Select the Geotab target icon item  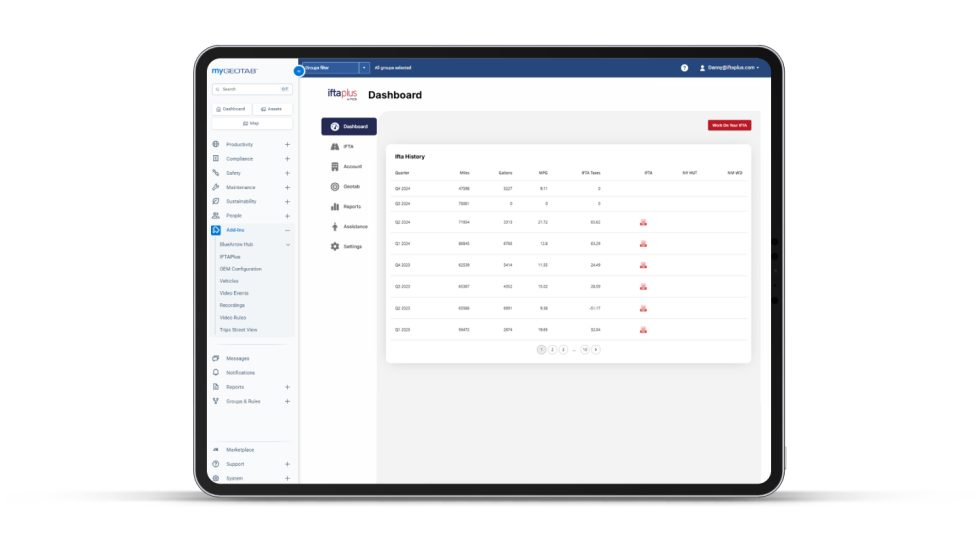click(335, 186)
